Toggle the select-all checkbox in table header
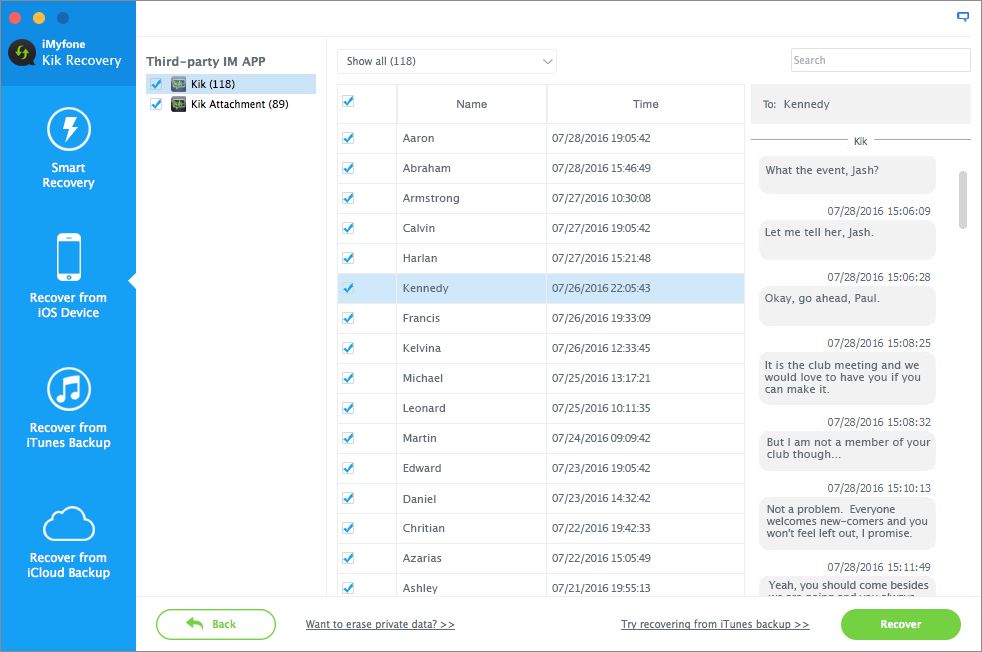This screenshot has width=982, height=652. [x=348, y=101]
